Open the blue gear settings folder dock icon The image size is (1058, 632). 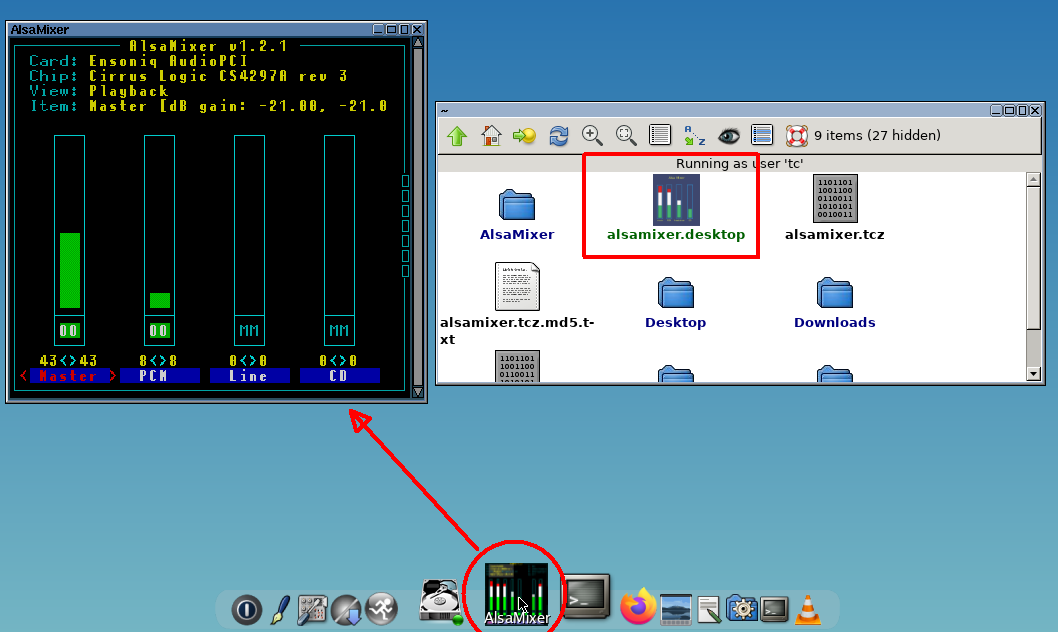pos(742,608)
